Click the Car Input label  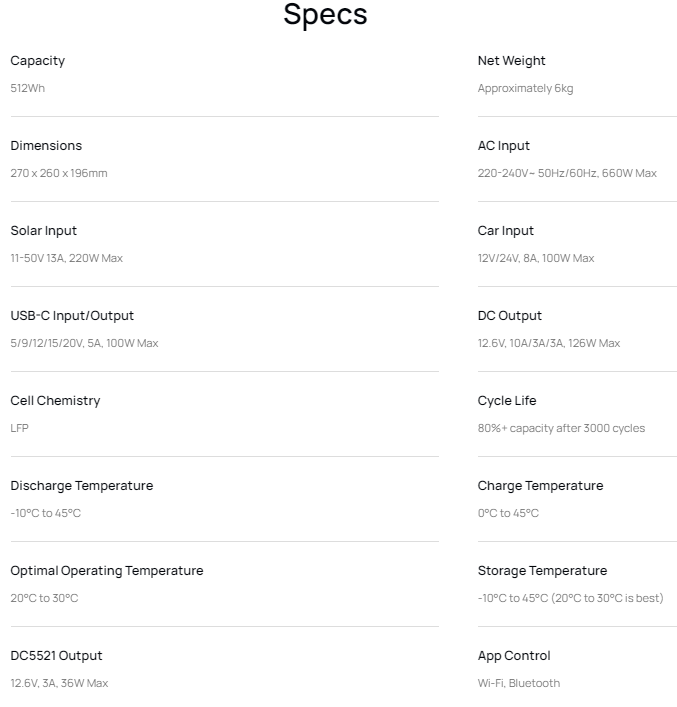click(x=506, y=231)
